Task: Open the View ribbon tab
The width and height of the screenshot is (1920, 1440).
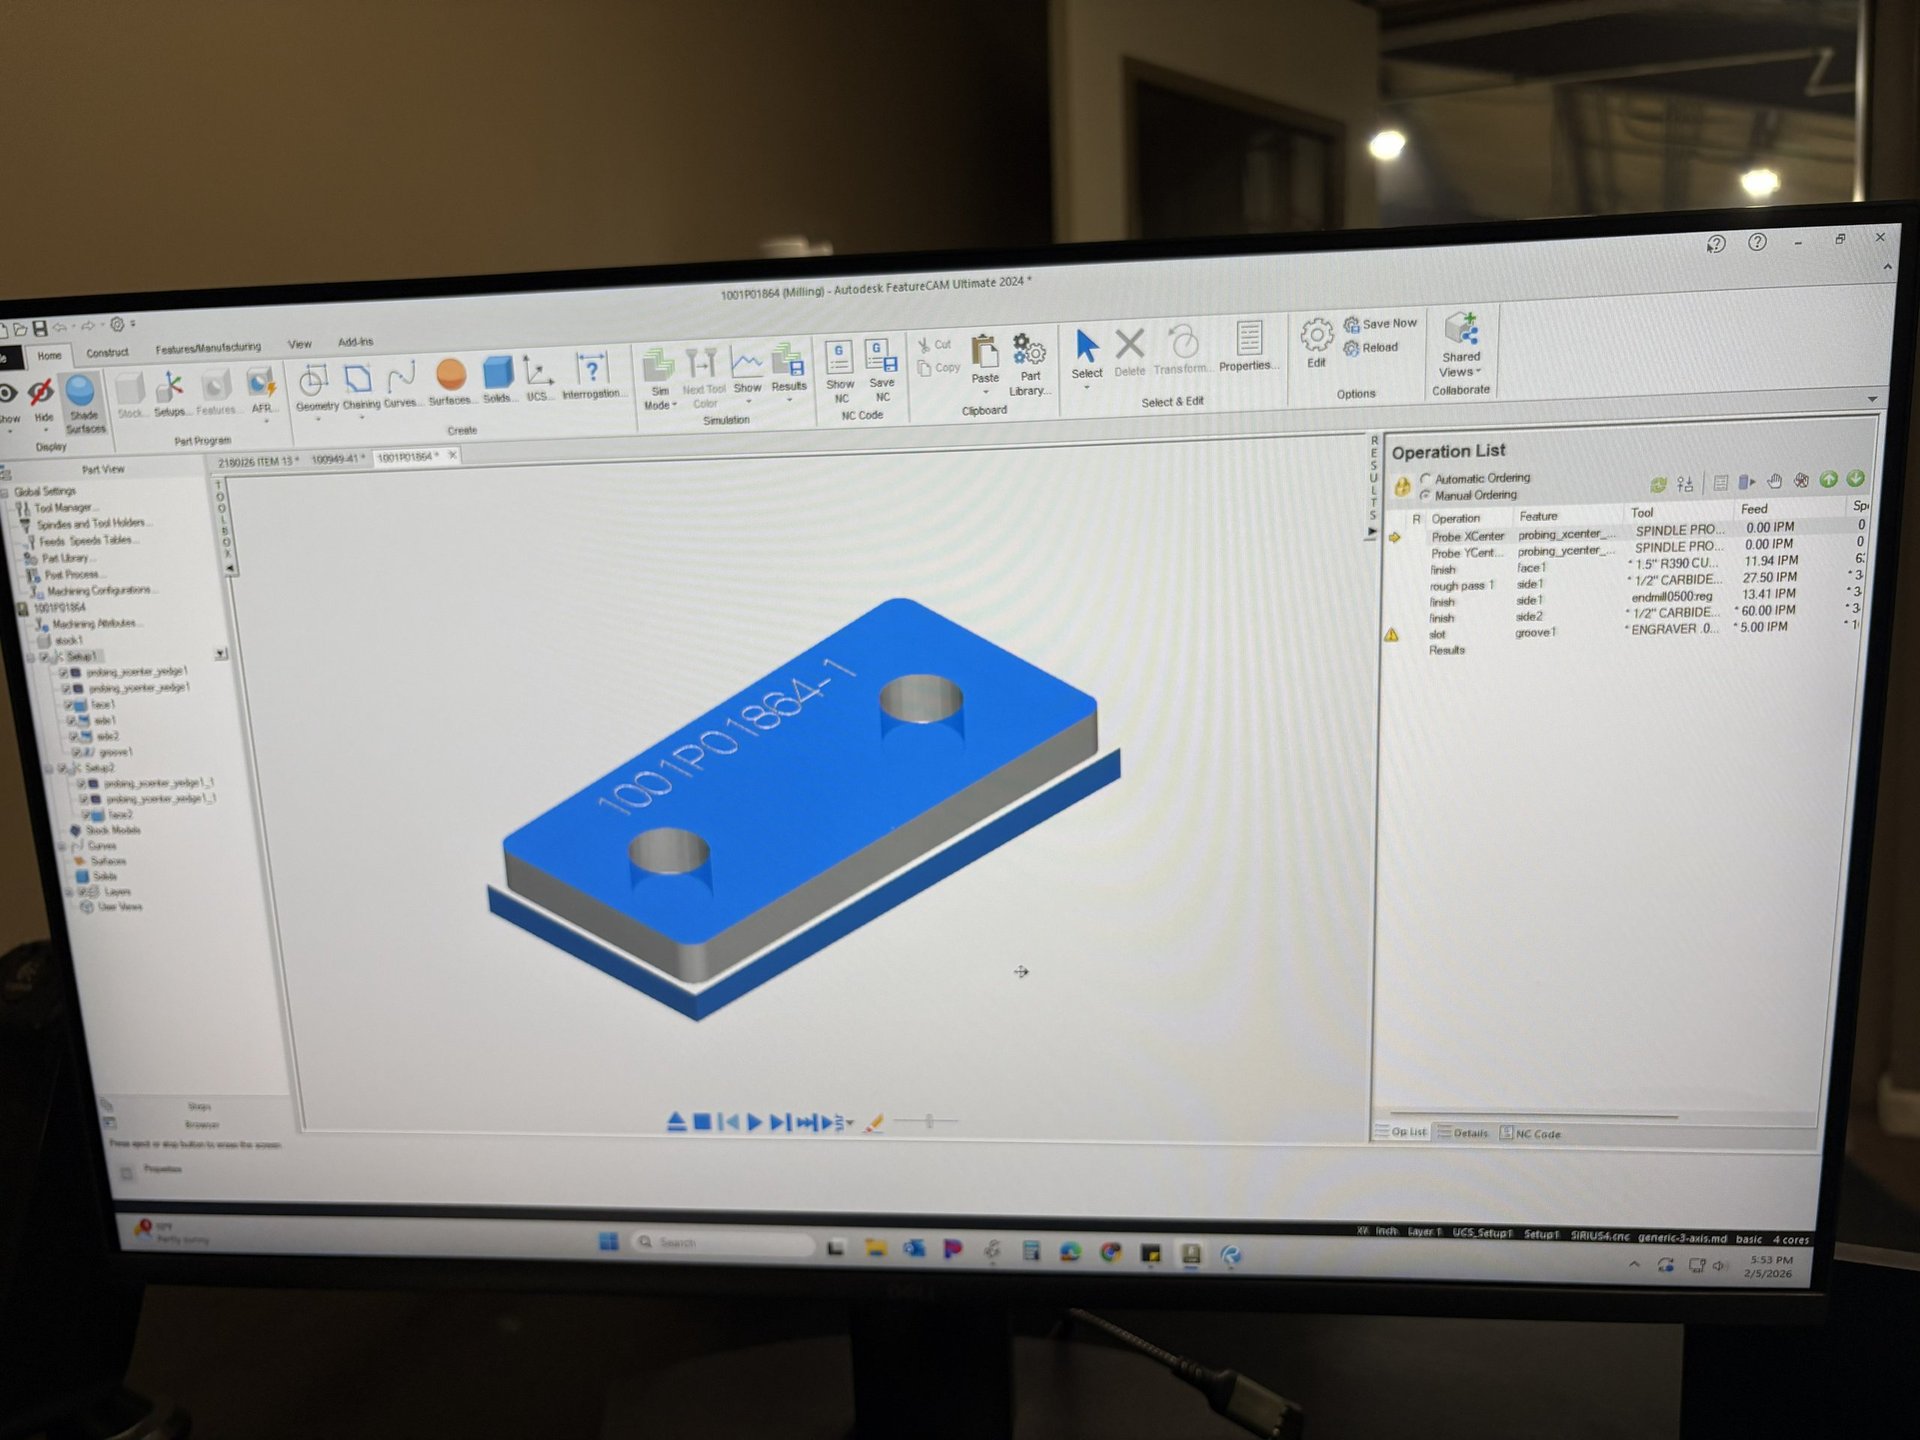Action: tap(300, 344)
